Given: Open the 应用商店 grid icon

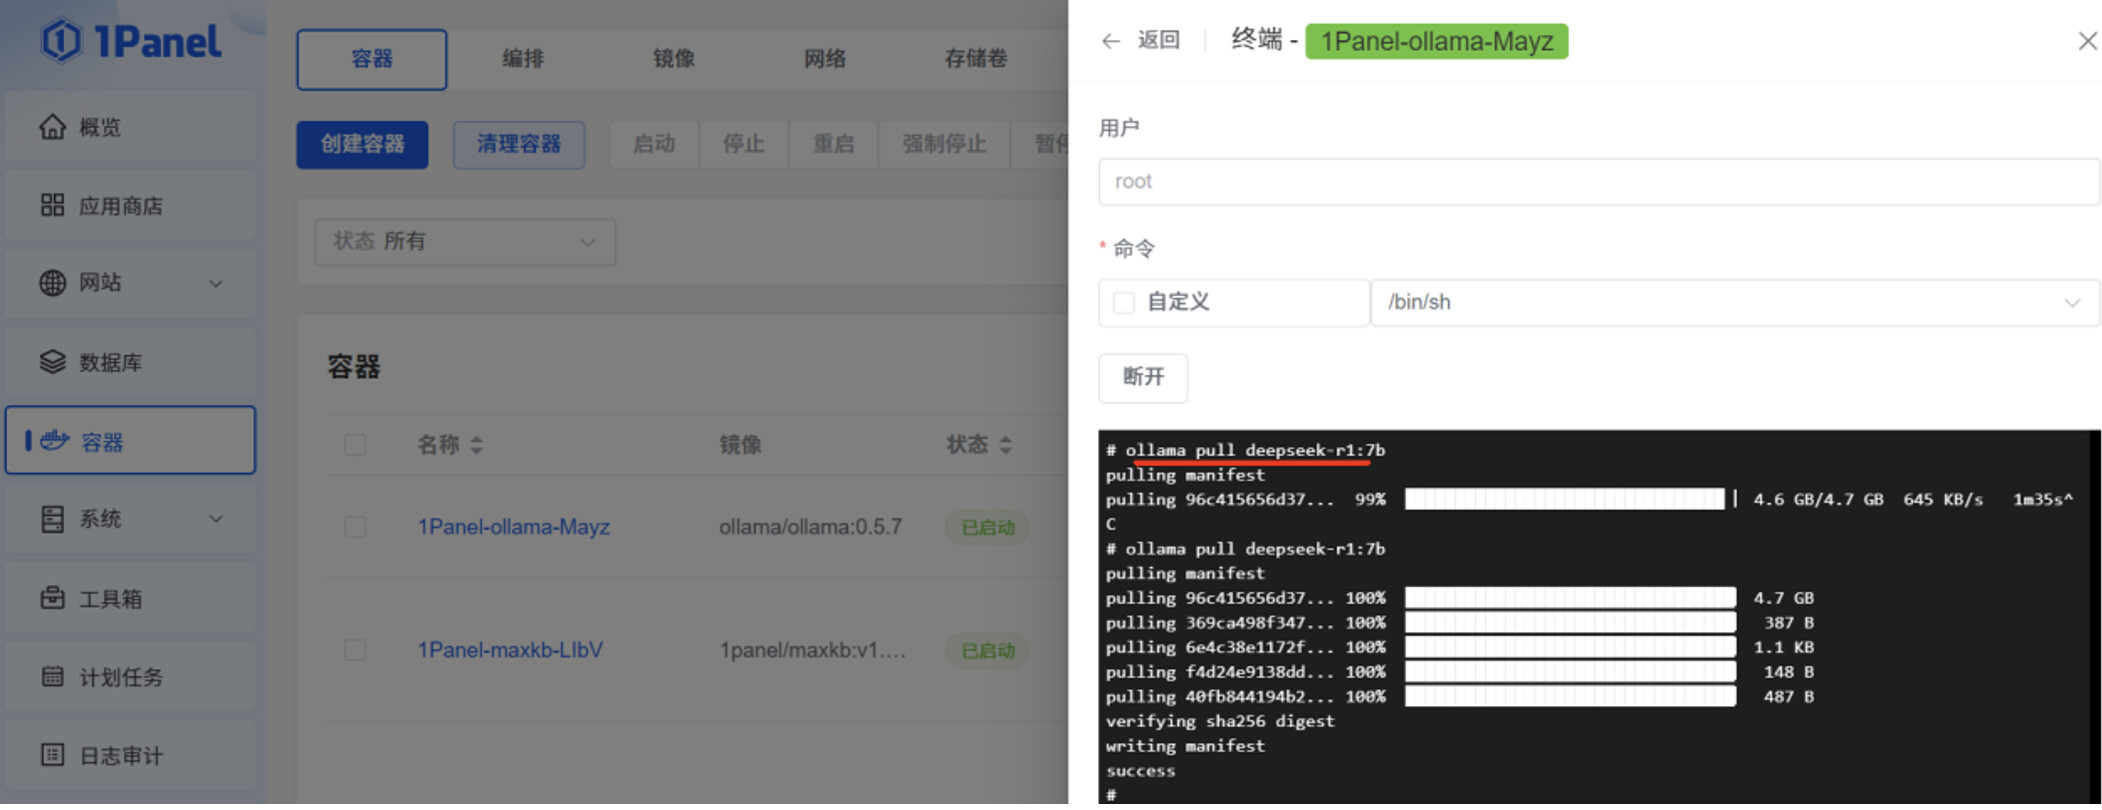Looking at the screenshot, I should [x=52, y=205].
